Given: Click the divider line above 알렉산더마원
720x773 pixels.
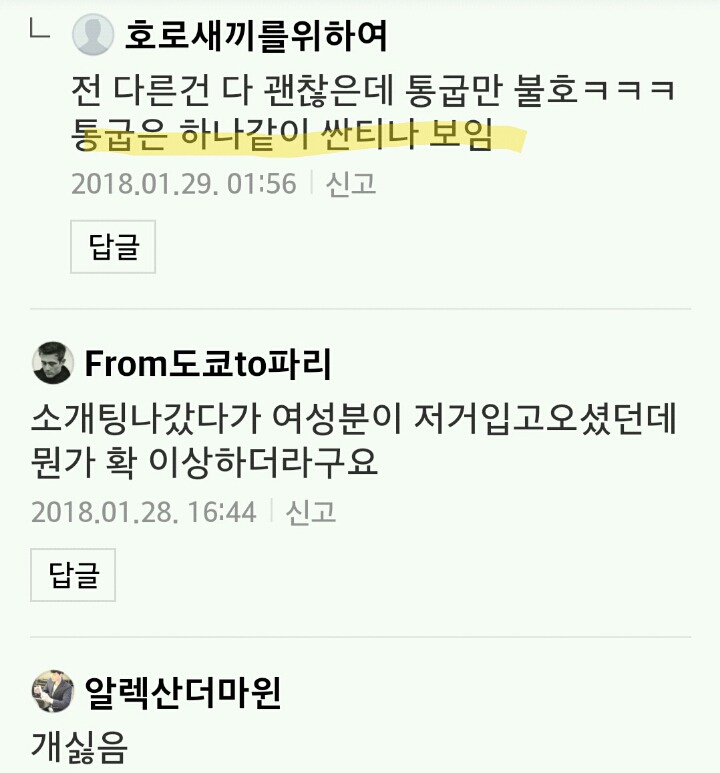Looking at the screenshot, I should pyautogui.click(x=360, y=636).
